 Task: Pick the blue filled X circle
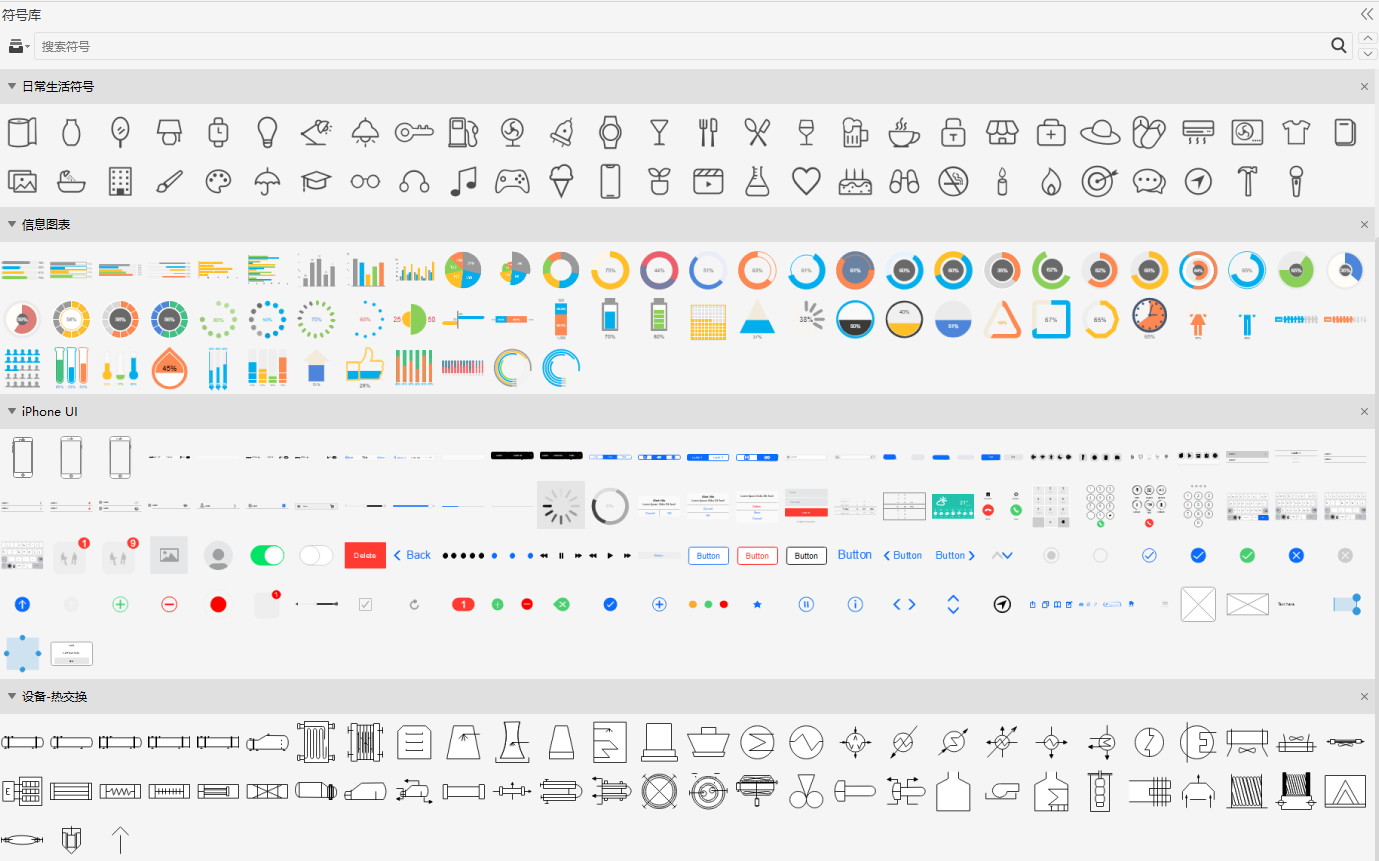click(x=1296, y=555)
